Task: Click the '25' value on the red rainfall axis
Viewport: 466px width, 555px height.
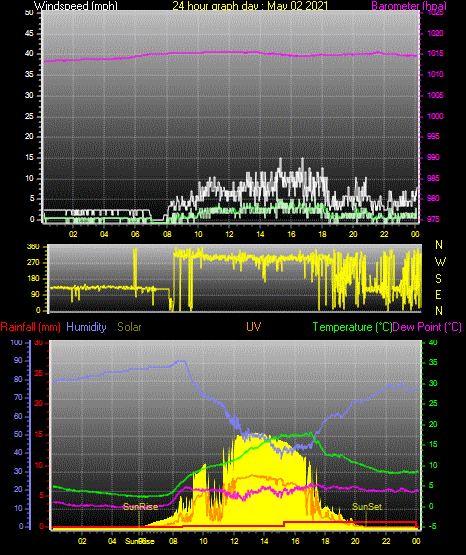Action: [39, 373]
